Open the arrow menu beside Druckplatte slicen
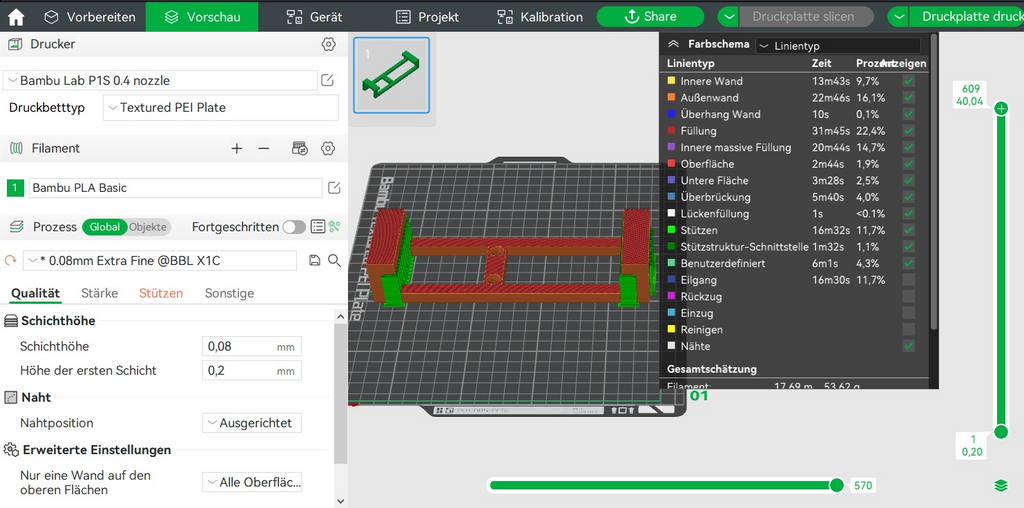This screenshot has height=508, width=1024. (x=729, y=16)
